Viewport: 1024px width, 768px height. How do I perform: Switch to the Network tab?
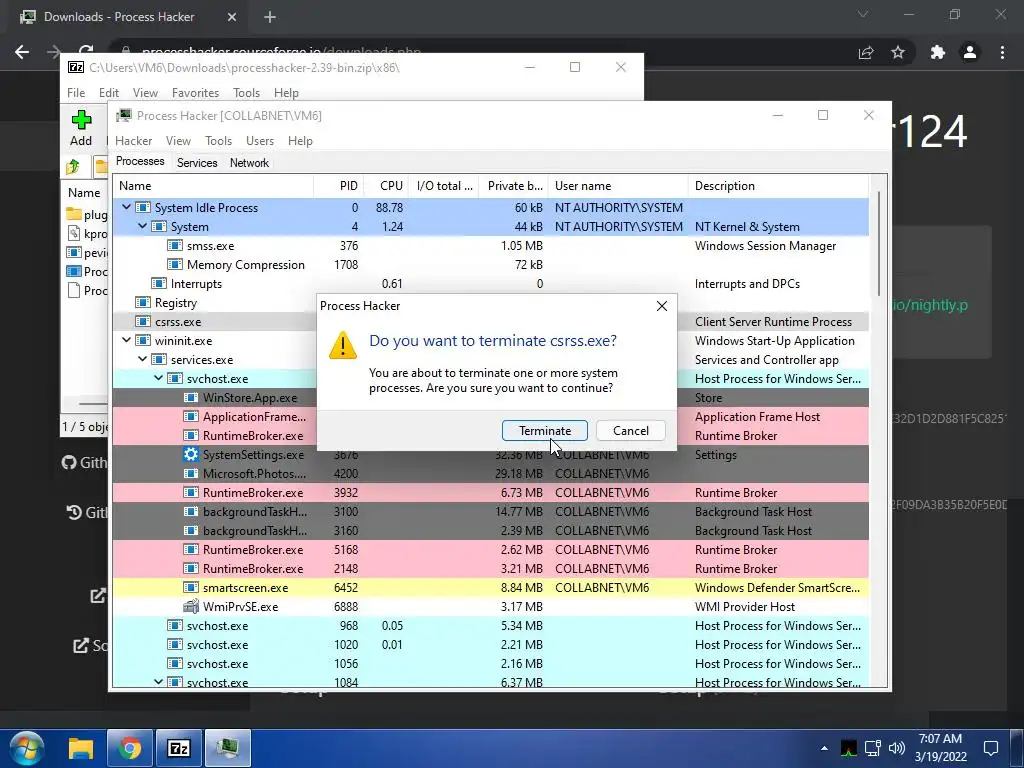click(249, 163)
